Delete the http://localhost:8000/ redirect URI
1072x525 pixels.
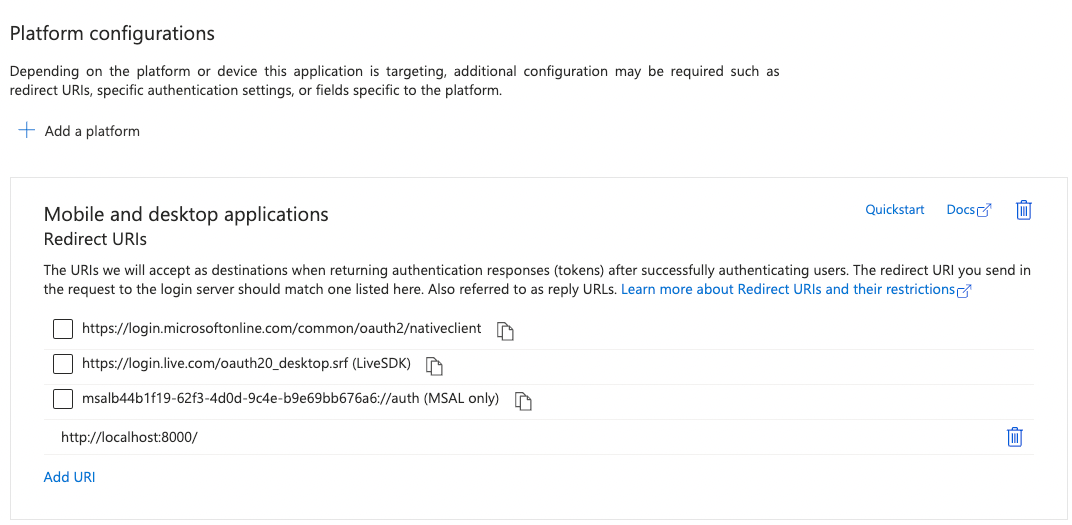tap(1014, 437)
